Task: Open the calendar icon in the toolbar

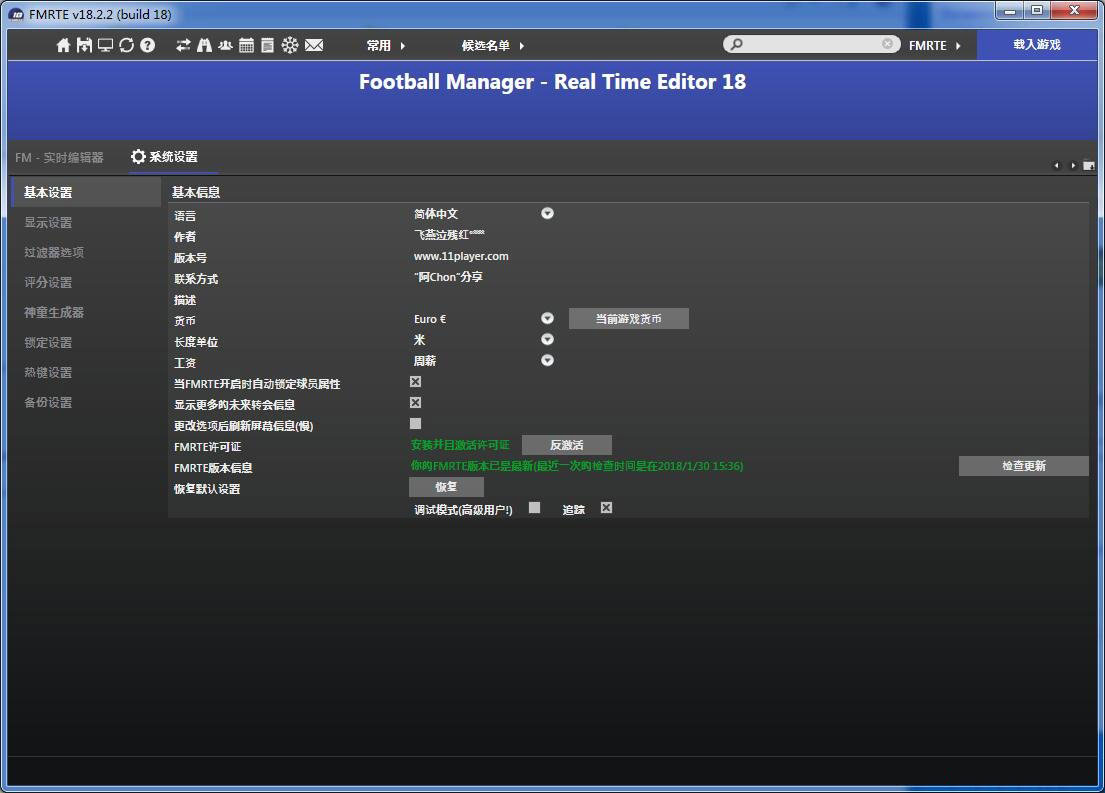Action: point(247,45)
